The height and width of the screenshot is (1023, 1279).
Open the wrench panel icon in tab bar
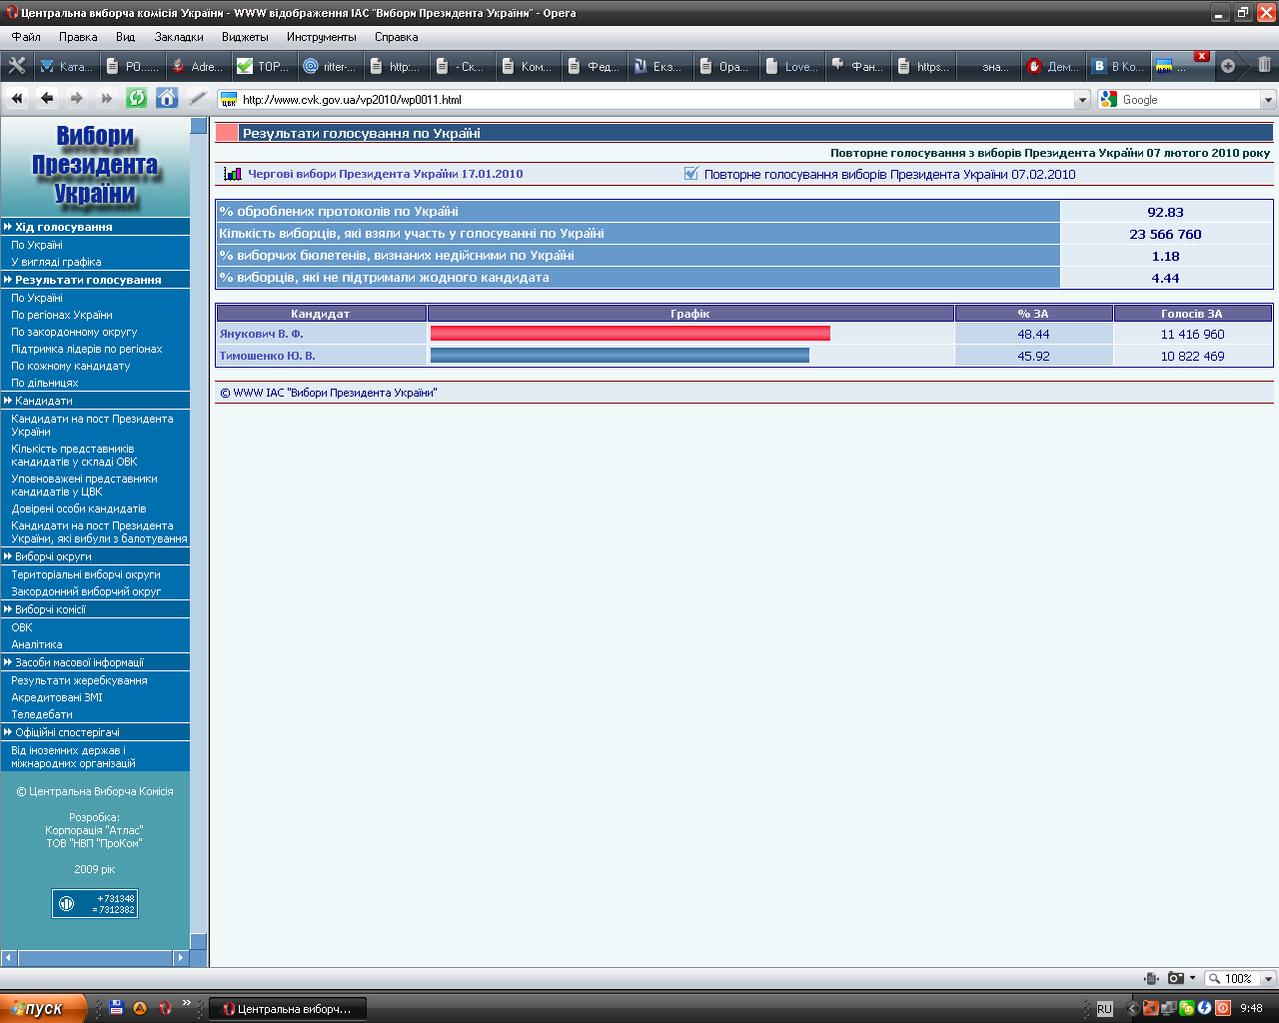click(17, 66)
